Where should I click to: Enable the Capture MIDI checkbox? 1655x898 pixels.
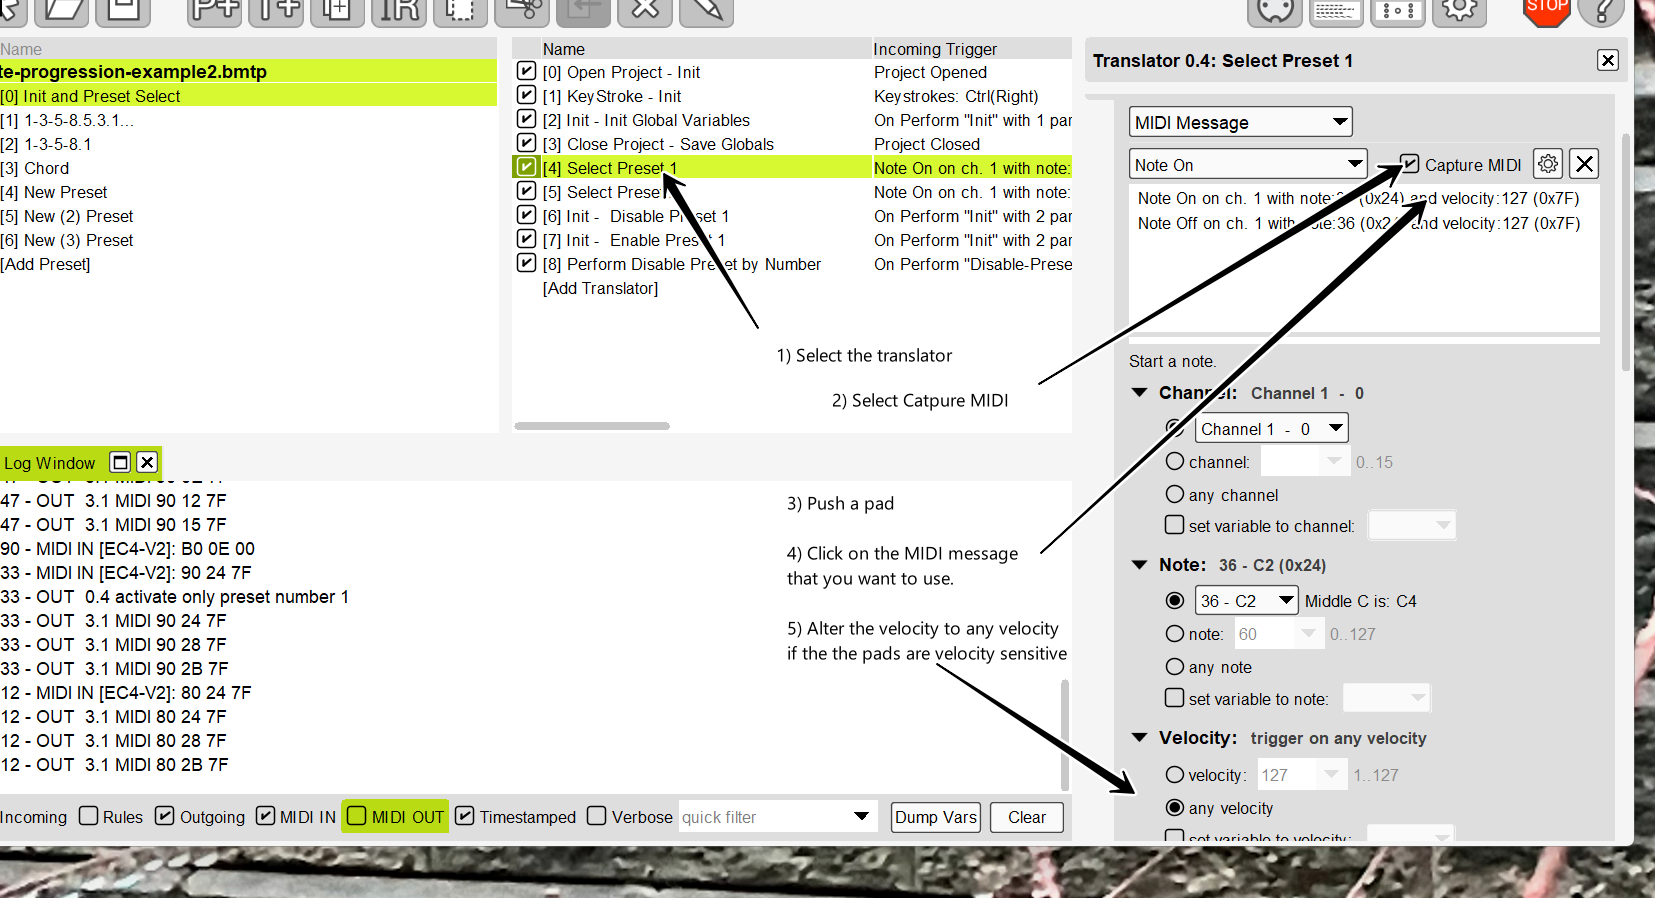[x=1410, y=164]
